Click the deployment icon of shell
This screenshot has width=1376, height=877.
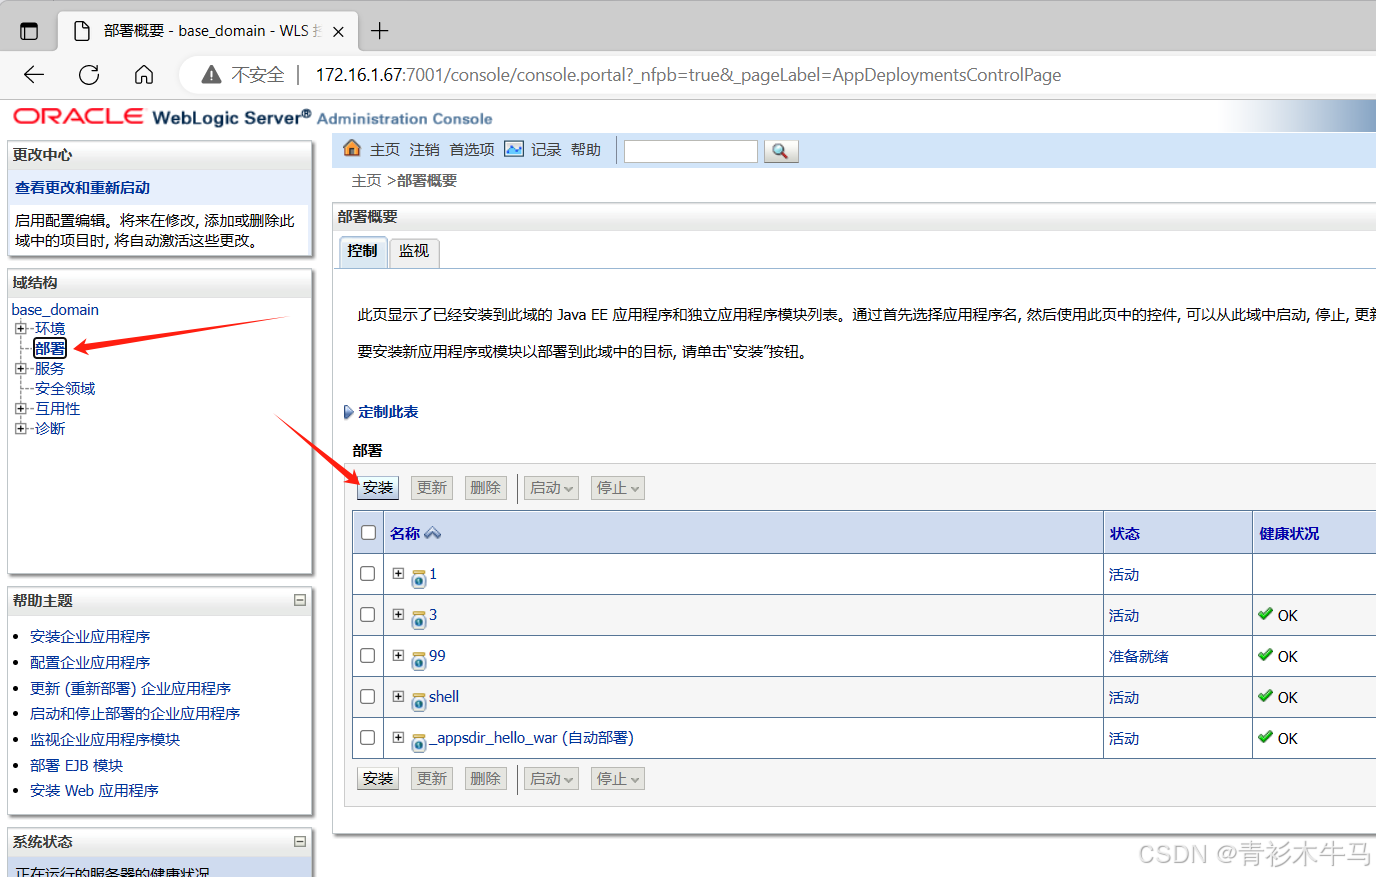coord(419,701)
